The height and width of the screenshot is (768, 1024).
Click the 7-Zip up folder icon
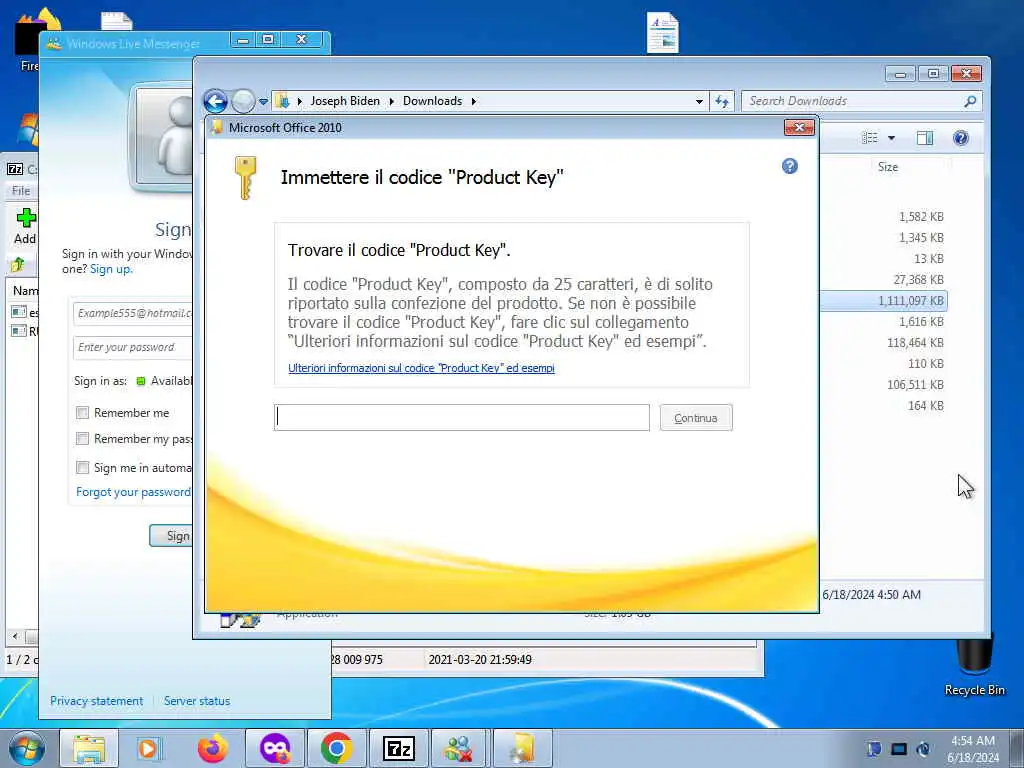(18, 264)
